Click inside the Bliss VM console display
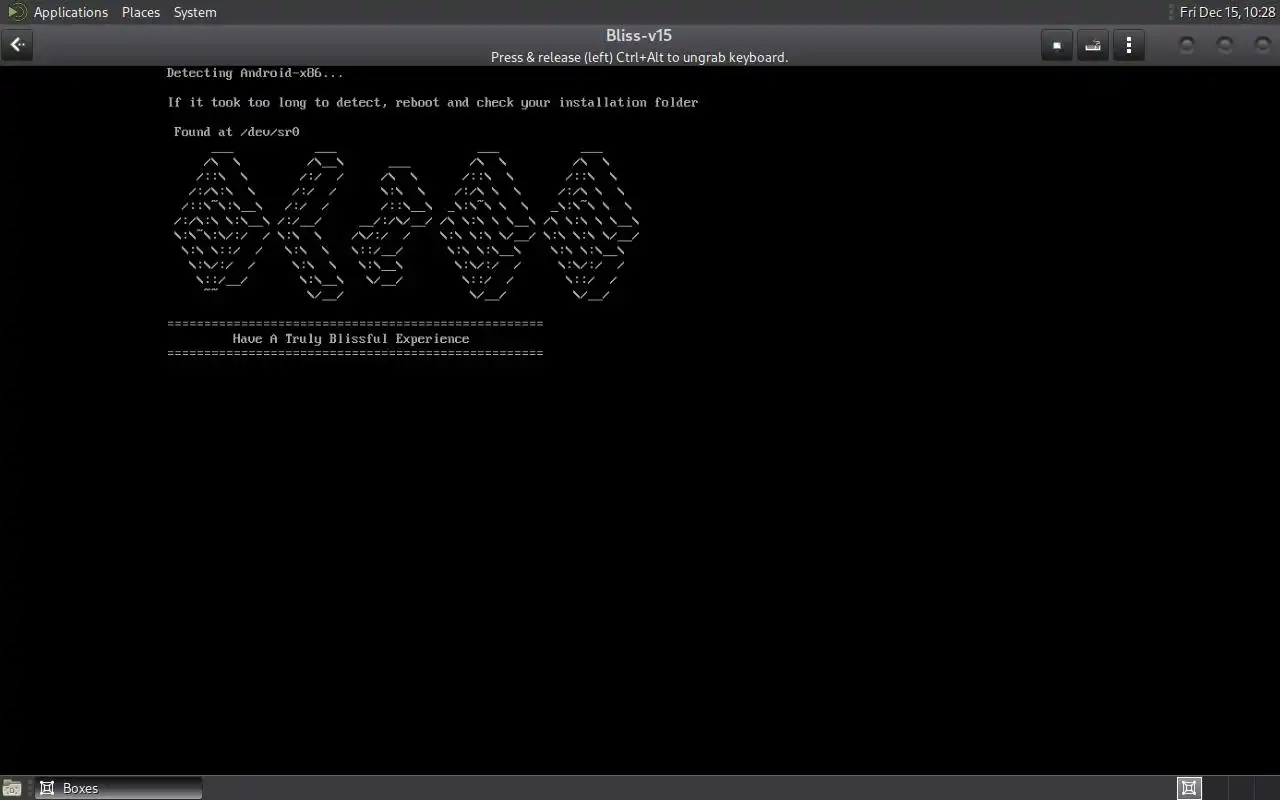 (640, 420)
